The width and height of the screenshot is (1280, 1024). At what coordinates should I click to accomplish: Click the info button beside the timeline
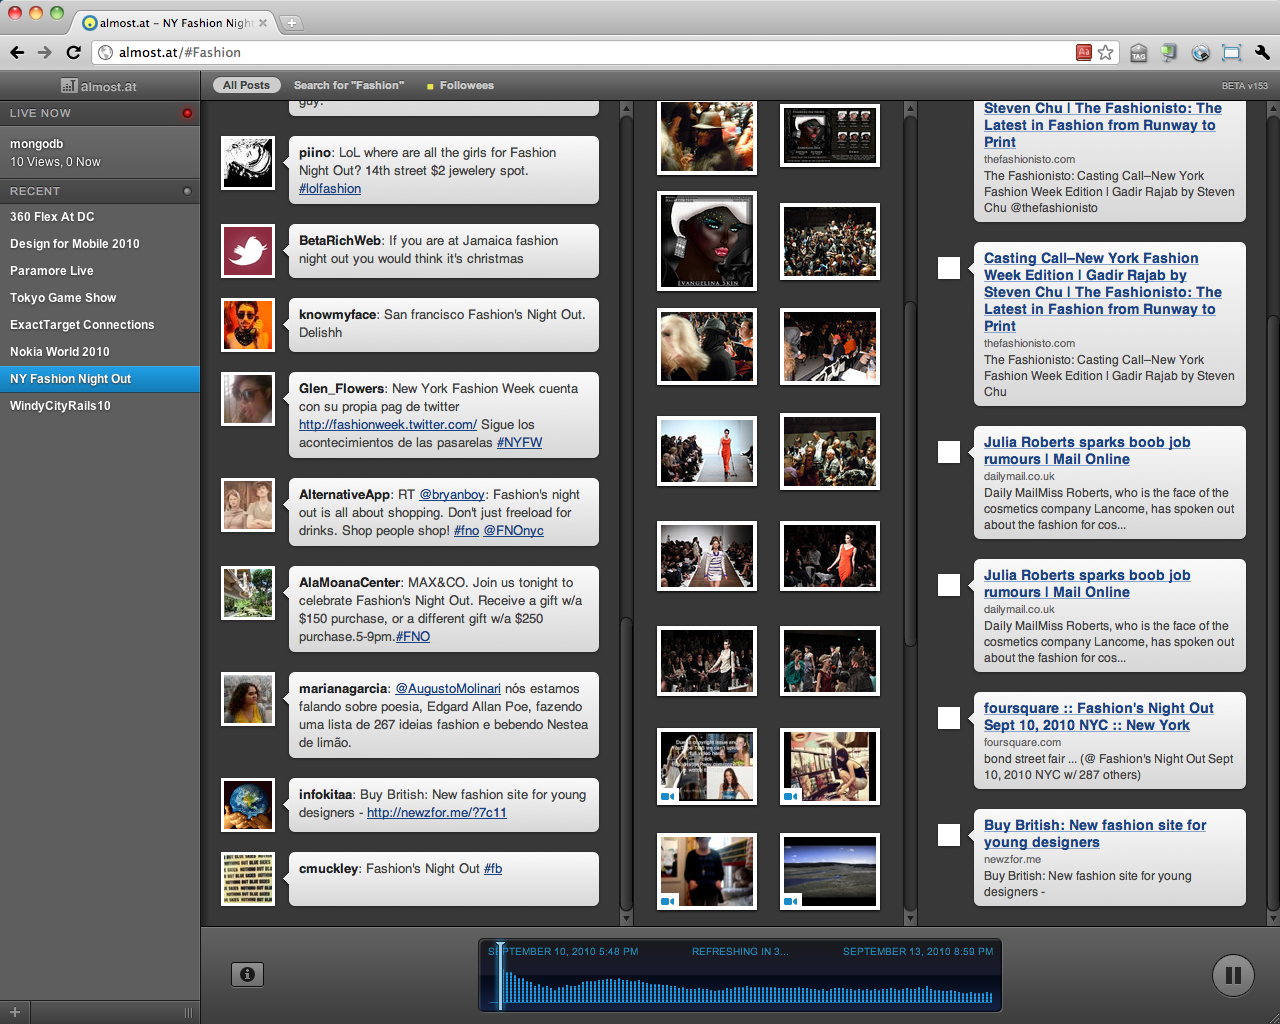pyautogui.click(x=247, y=974)
